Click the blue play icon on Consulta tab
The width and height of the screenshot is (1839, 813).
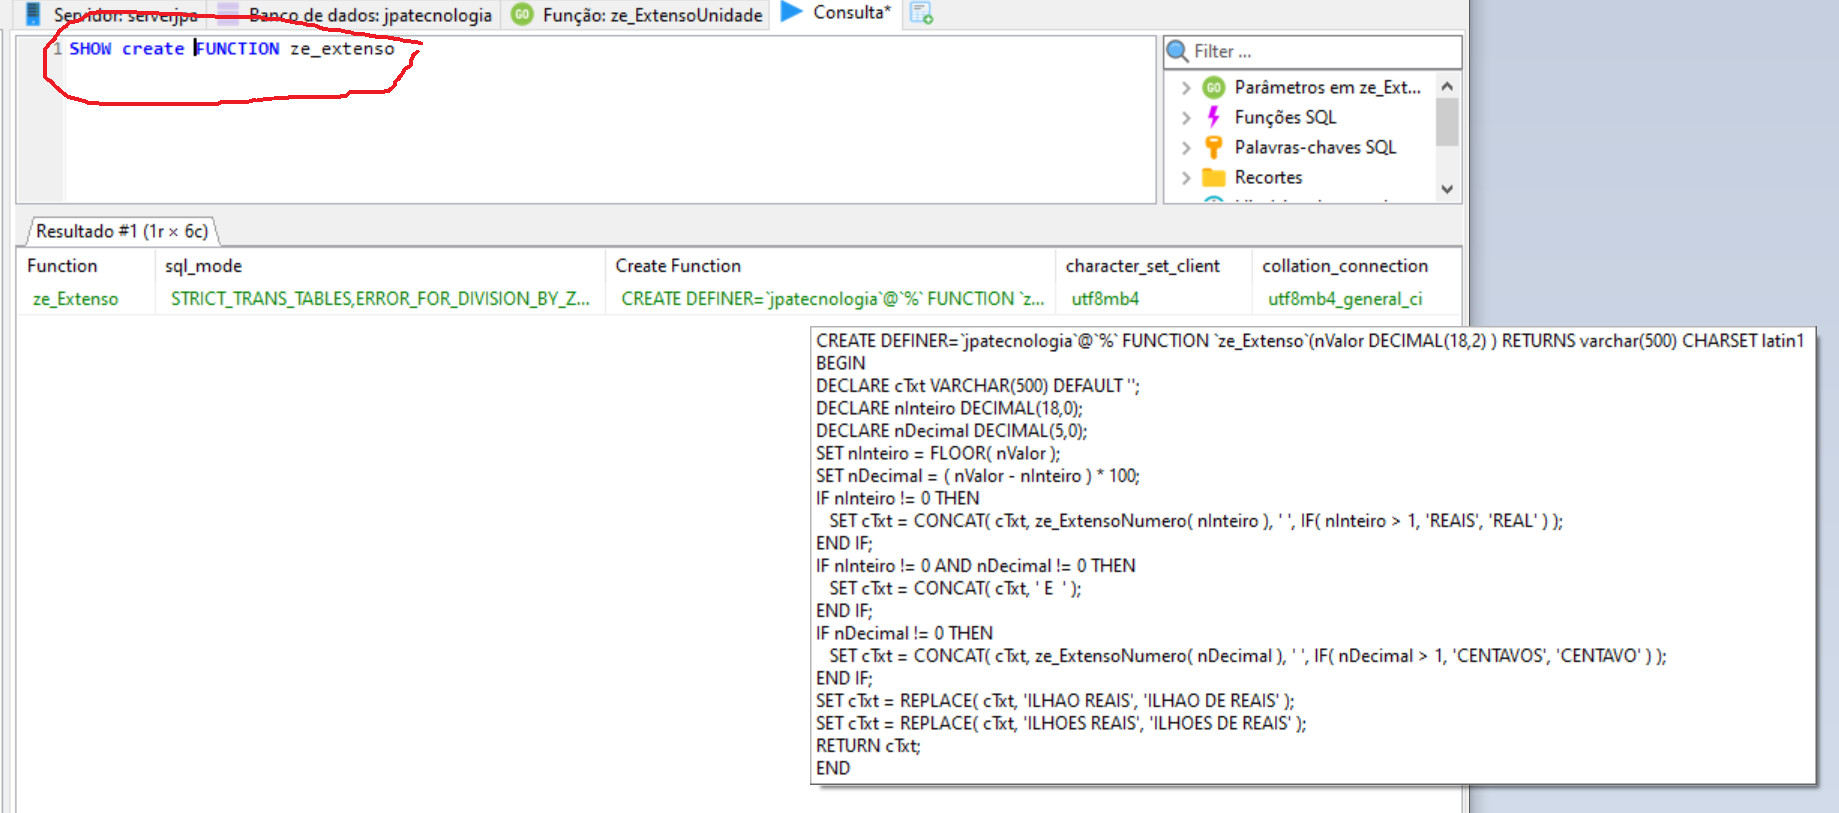click(x=791, y=12)
